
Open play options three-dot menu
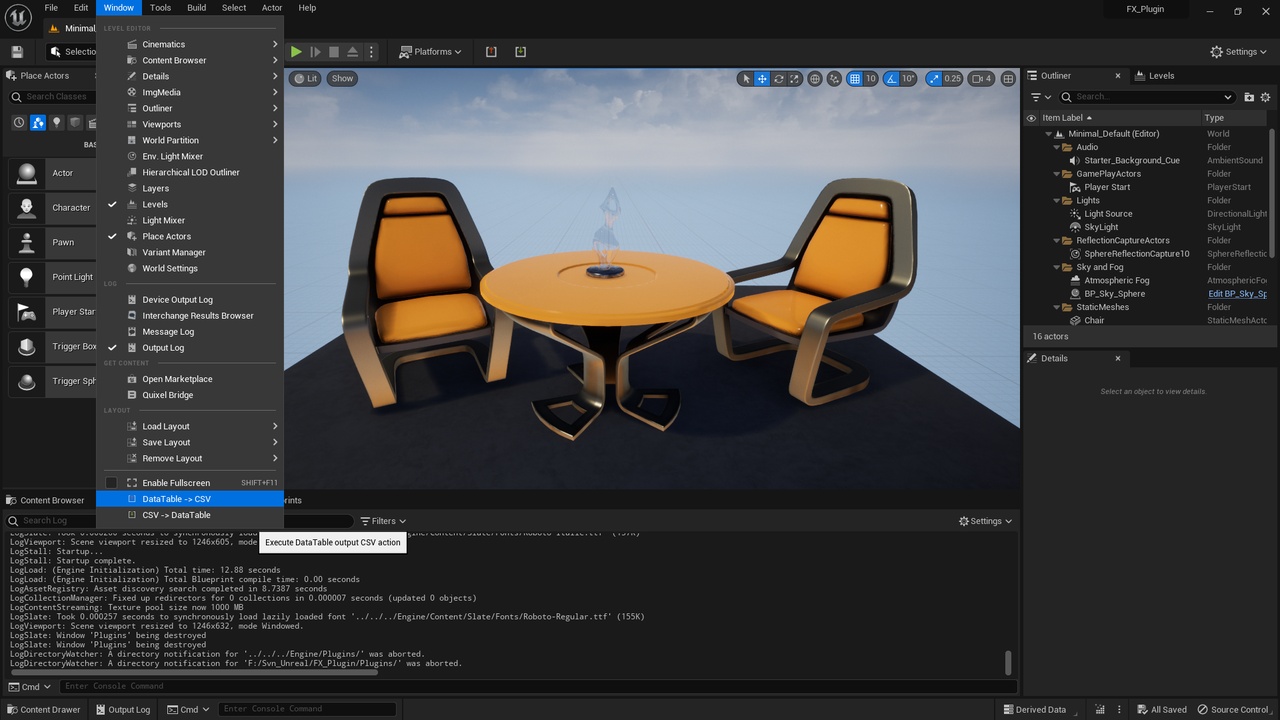tap(371, 52)
